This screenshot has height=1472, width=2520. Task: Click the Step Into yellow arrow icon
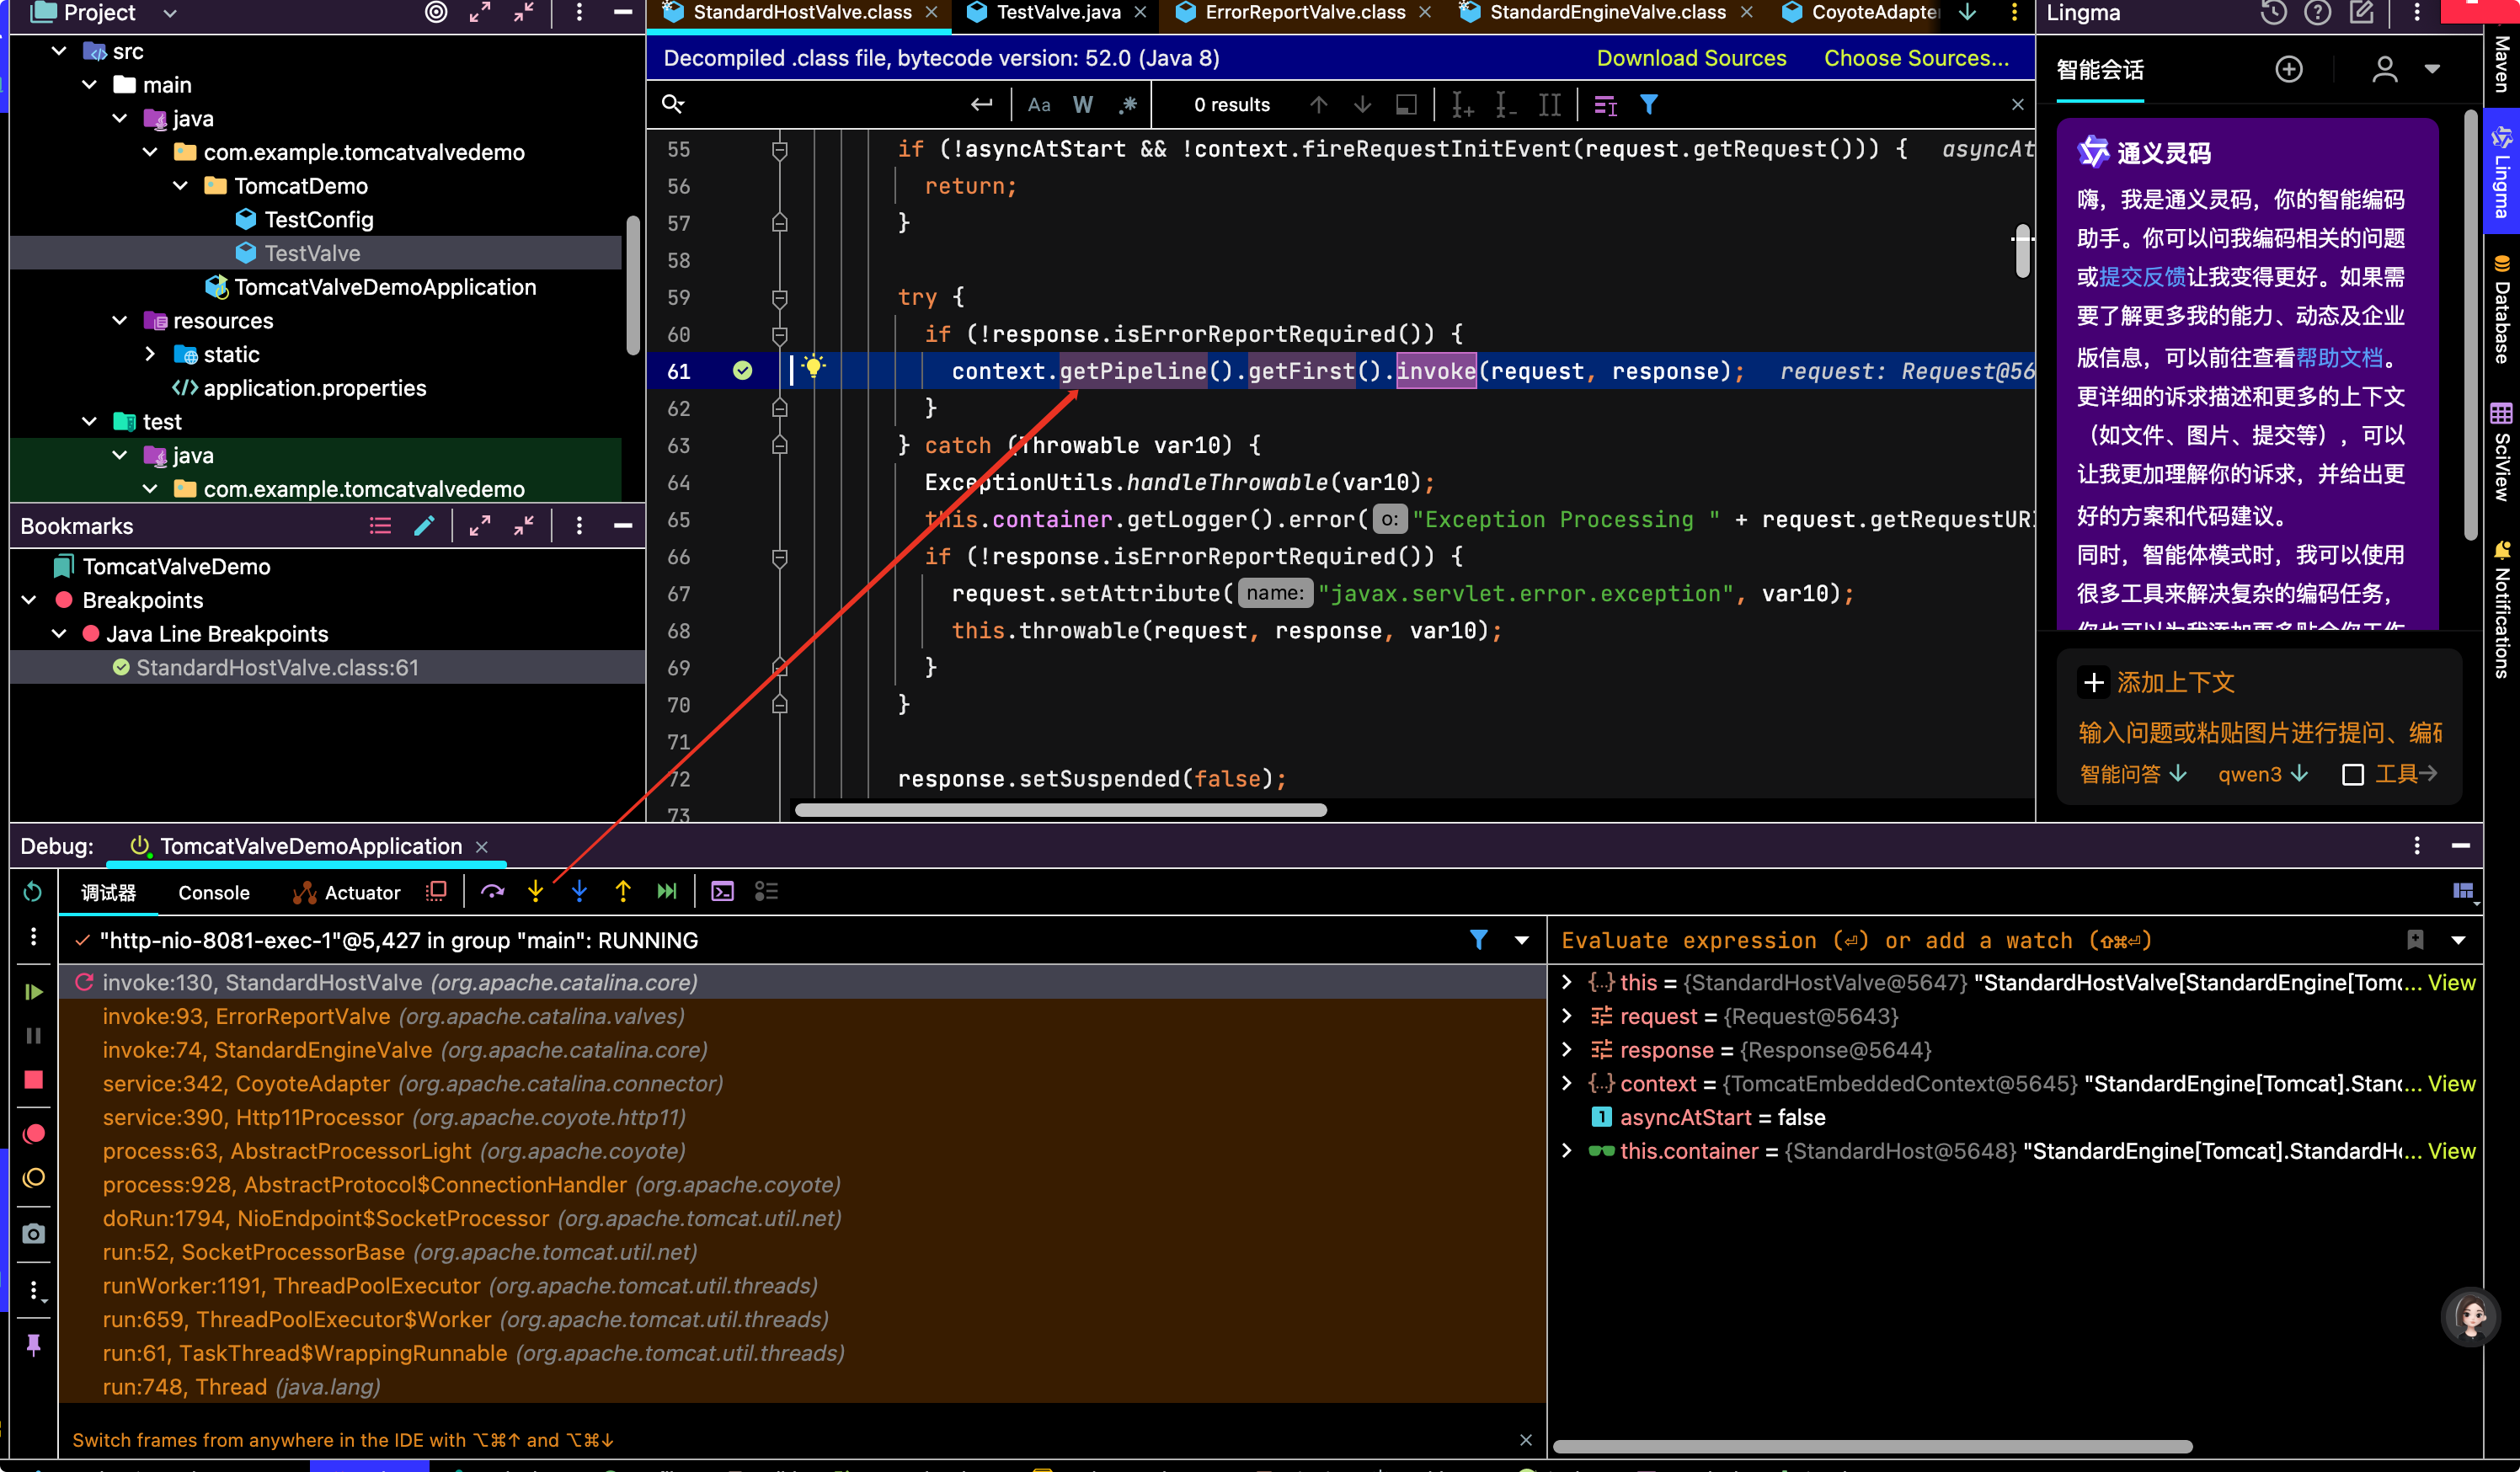click(536, 892)
